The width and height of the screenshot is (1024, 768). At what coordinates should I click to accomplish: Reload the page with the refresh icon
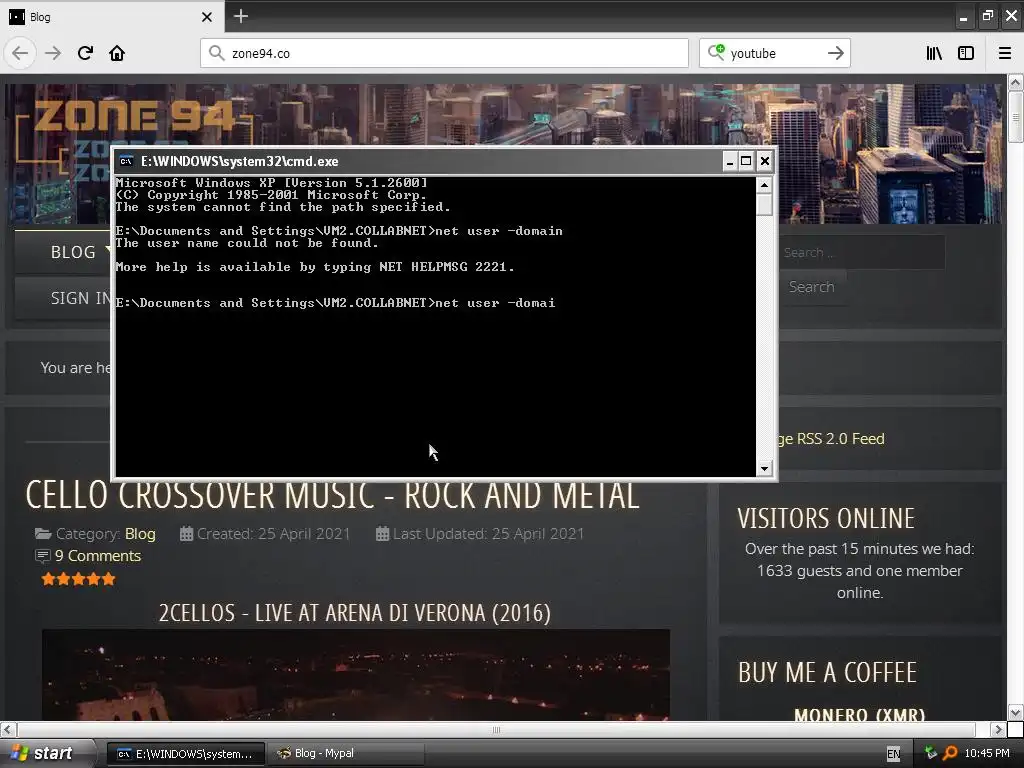(x=85, y=53)
